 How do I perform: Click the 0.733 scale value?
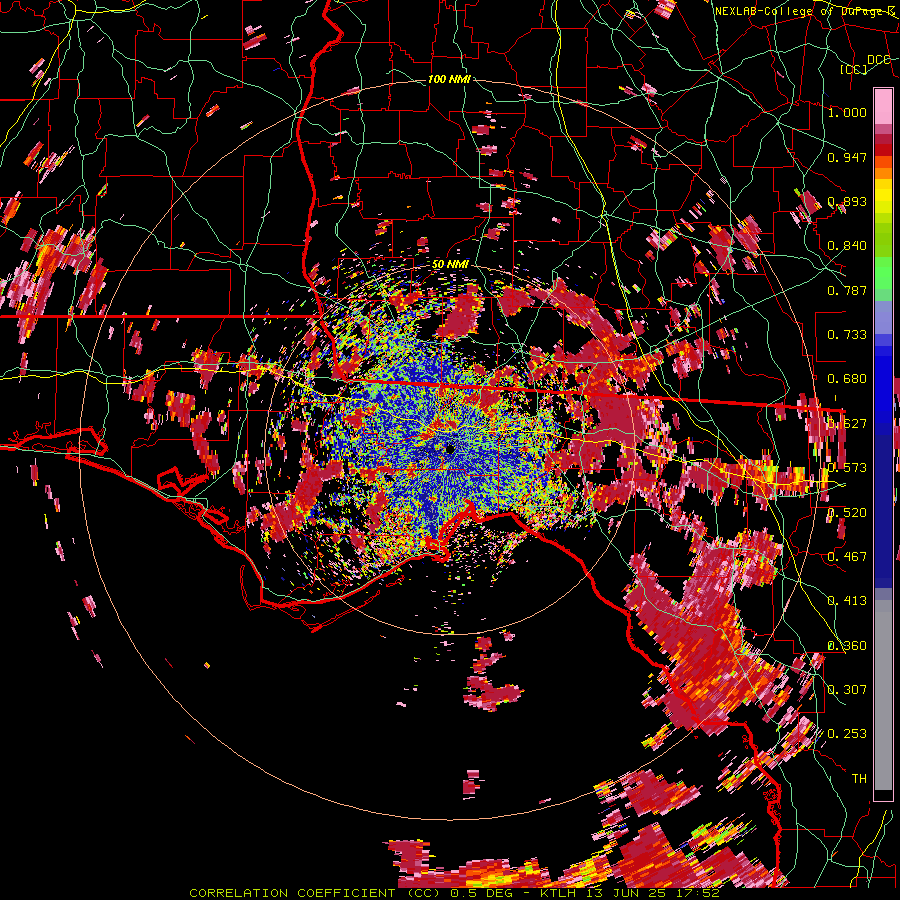(x=847, y=335)
